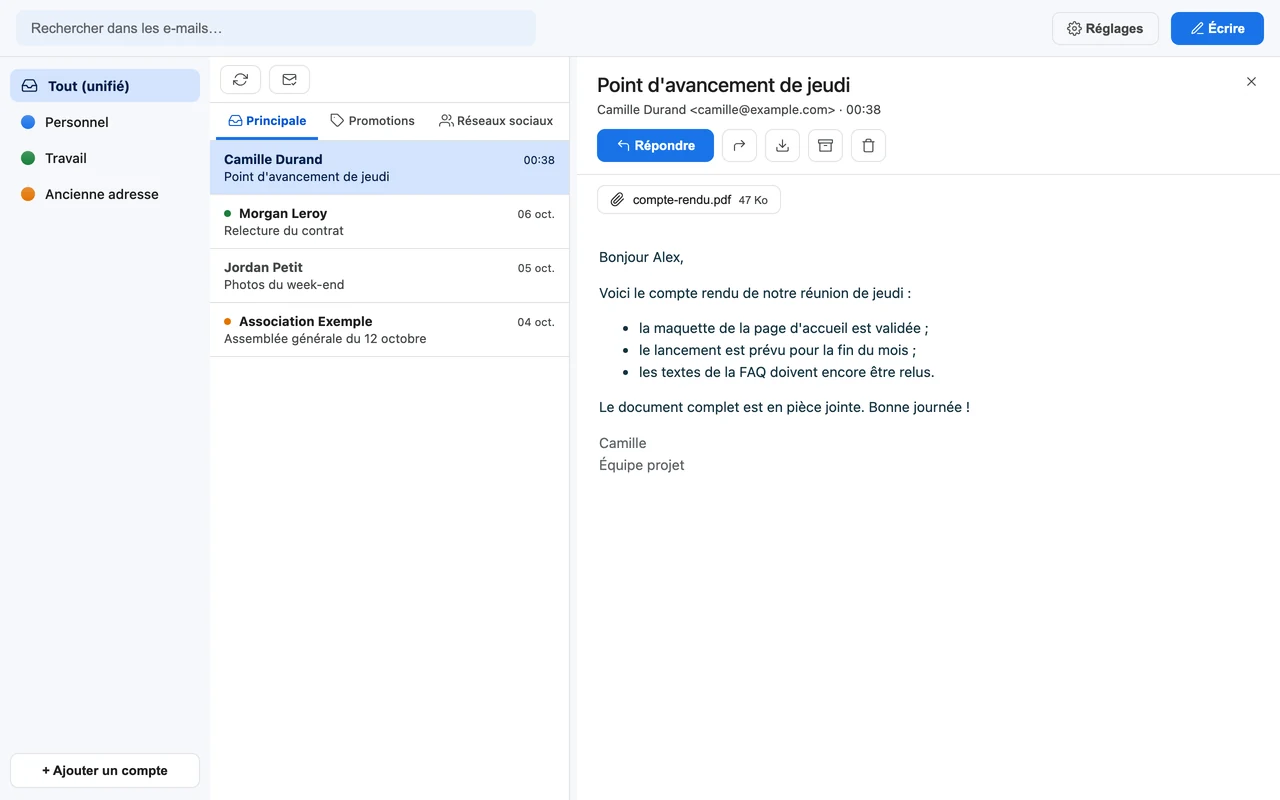
Task: Click the trash delete icon
Action: tap(868, 146)
